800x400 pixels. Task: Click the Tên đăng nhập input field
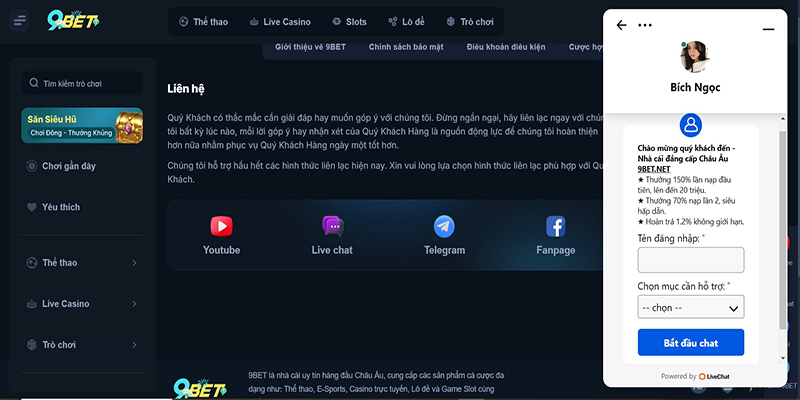690,260
